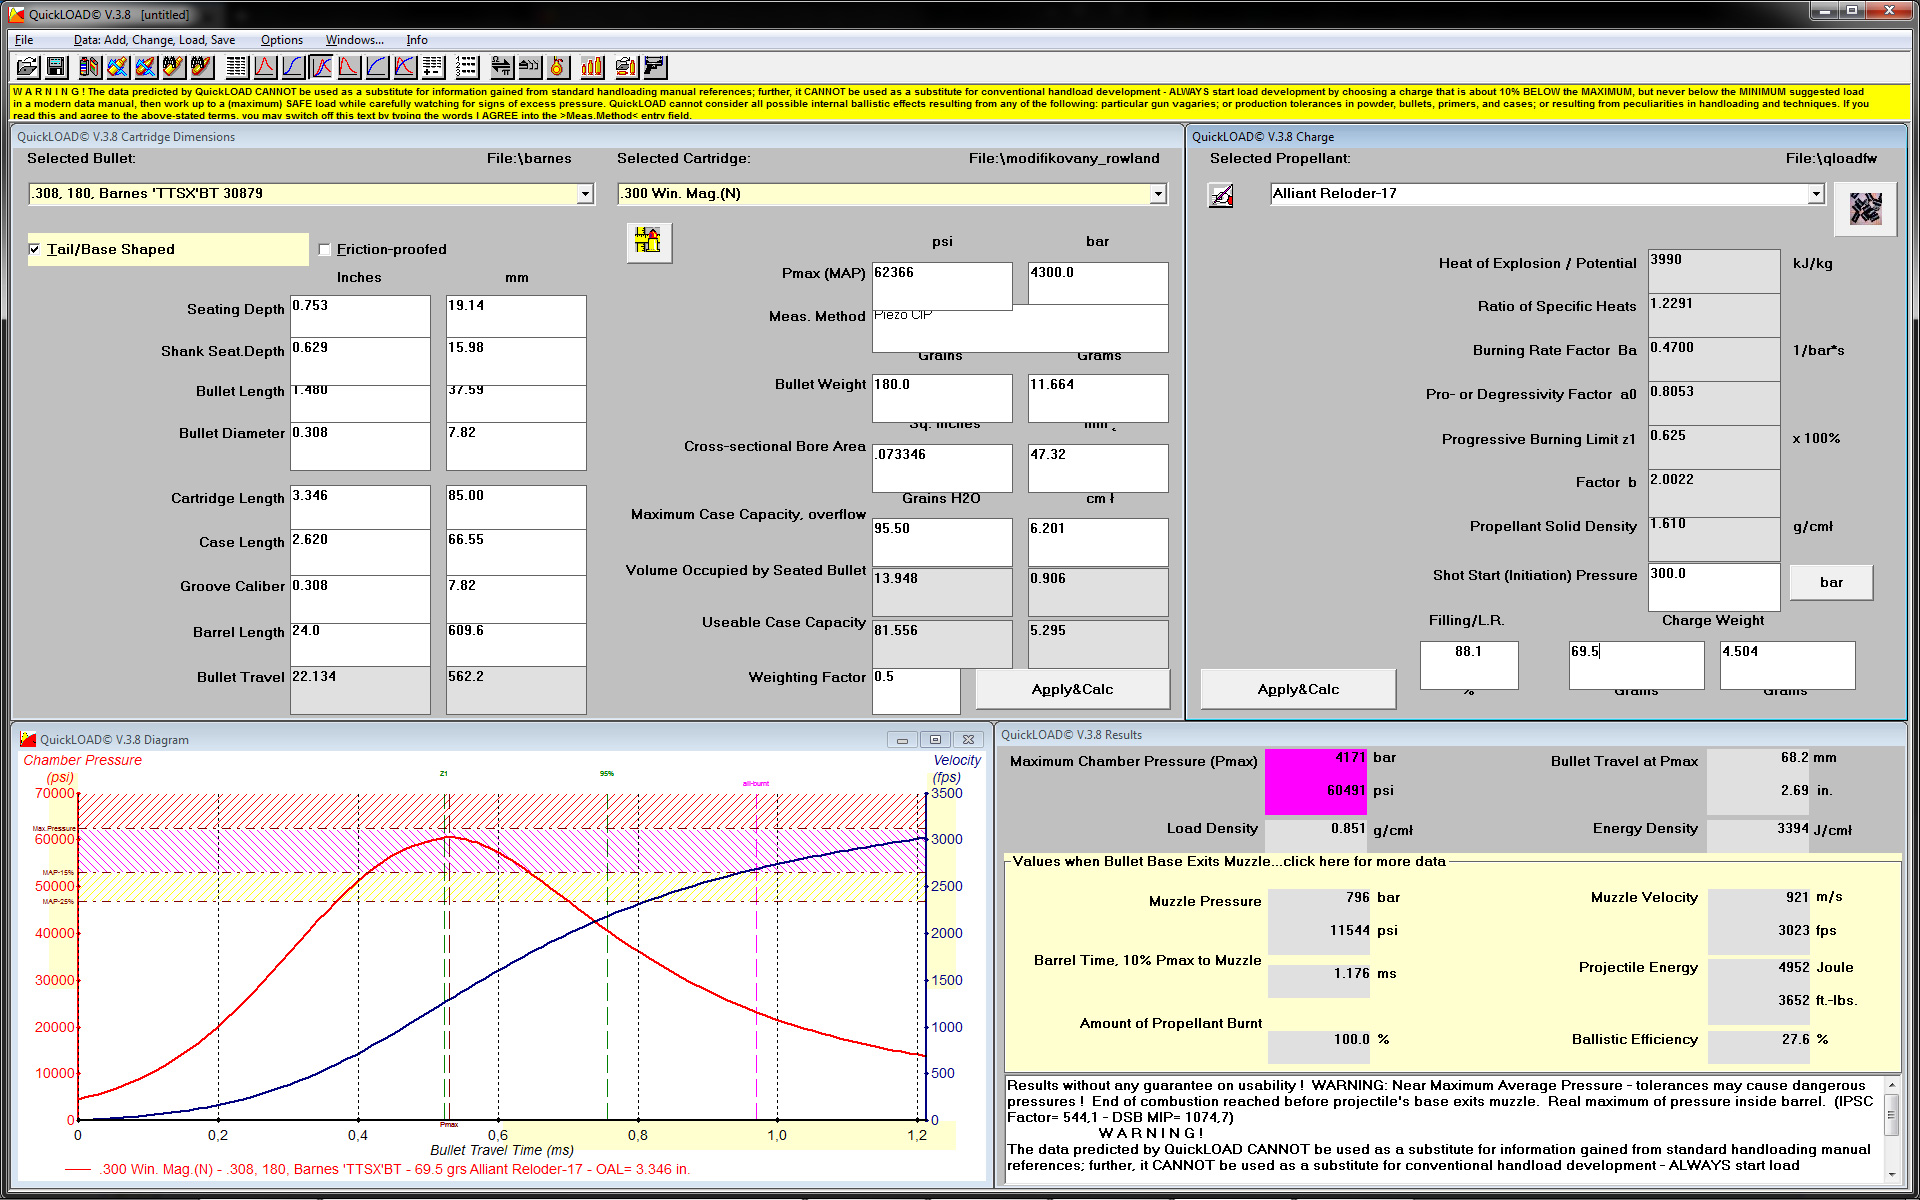Enable the Friction-proofed checkbox
The image size is (1920, 1200).
pos(325,249)
